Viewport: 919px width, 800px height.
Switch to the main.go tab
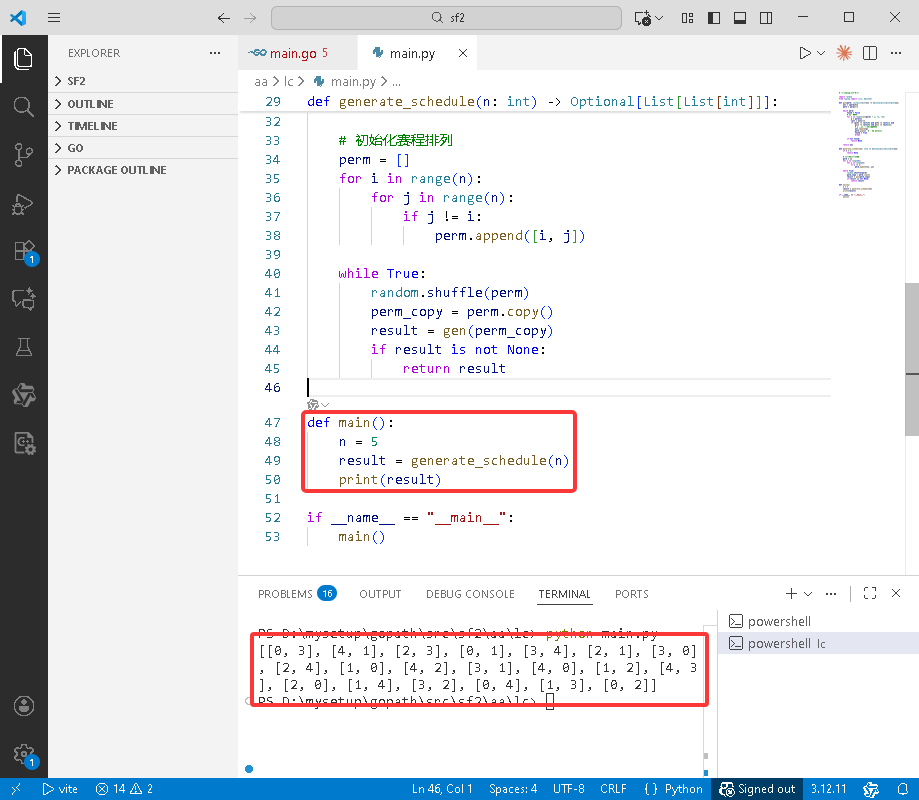[298, 53]
